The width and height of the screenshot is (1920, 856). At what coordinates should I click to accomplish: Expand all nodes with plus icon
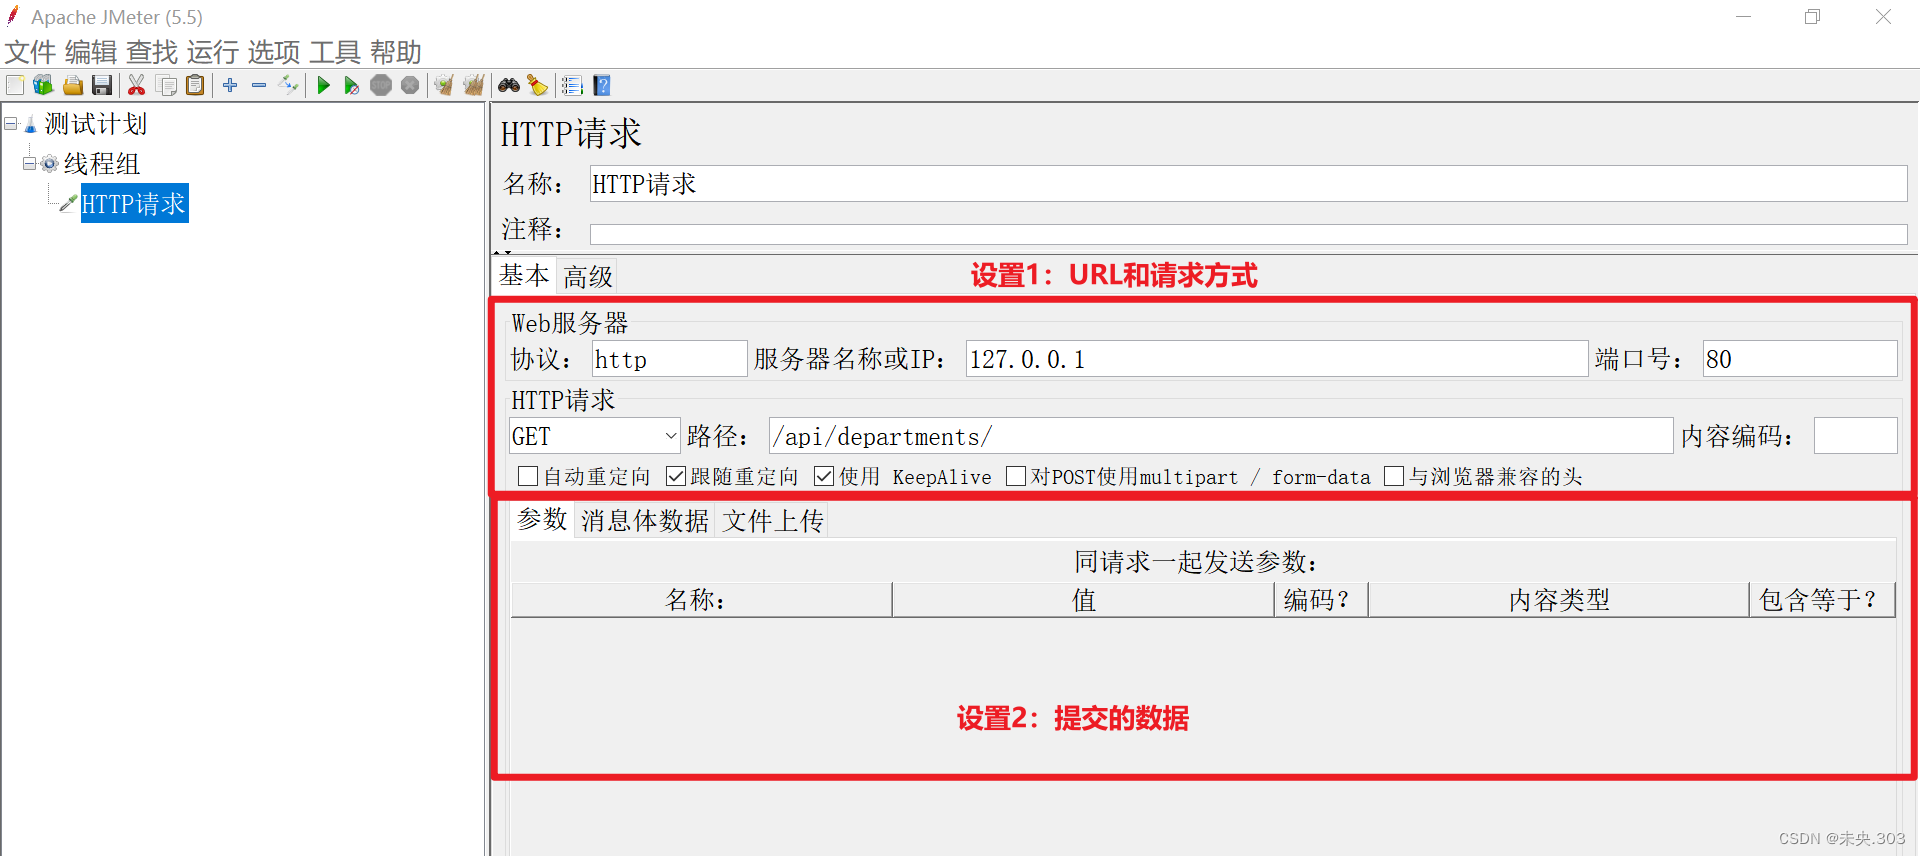point(230,85)
